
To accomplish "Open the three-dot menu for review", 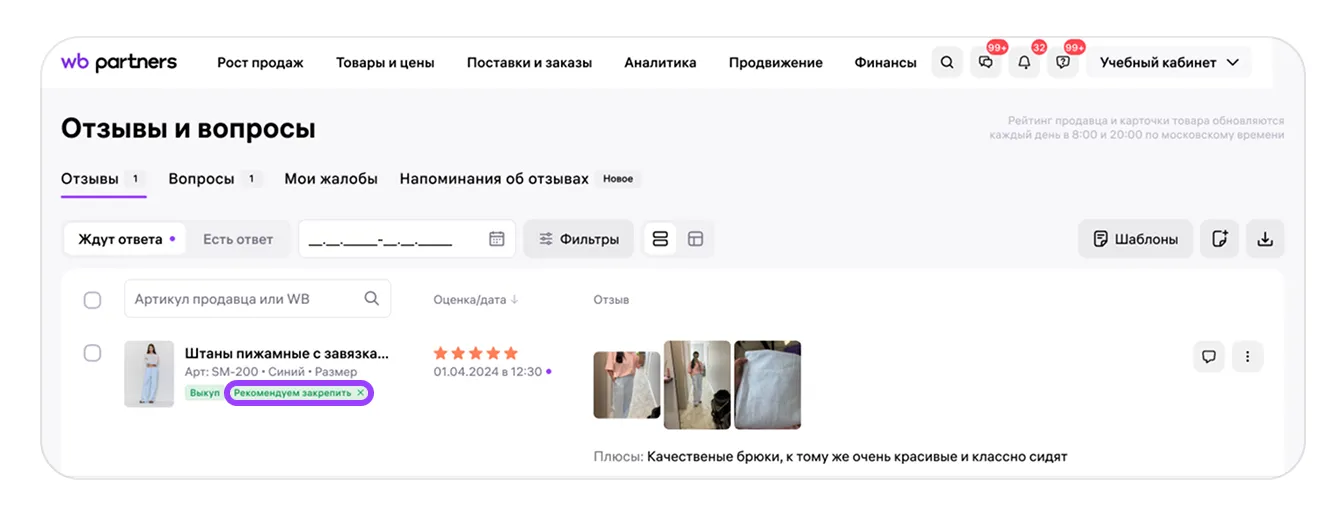I will click(x=1247, y=356).
